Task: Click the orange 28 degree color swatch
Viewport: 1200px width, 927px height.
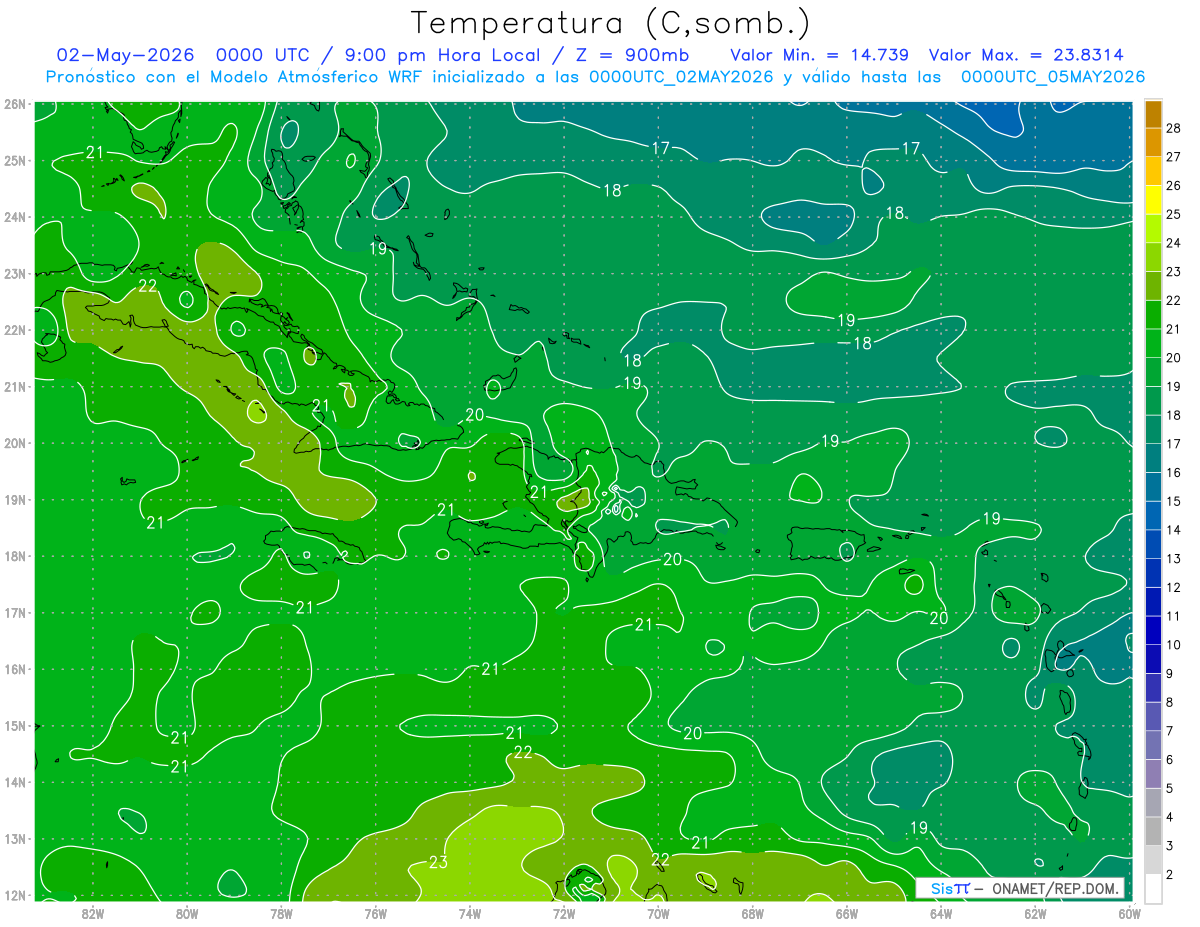Action: (x=1153, y=114)
